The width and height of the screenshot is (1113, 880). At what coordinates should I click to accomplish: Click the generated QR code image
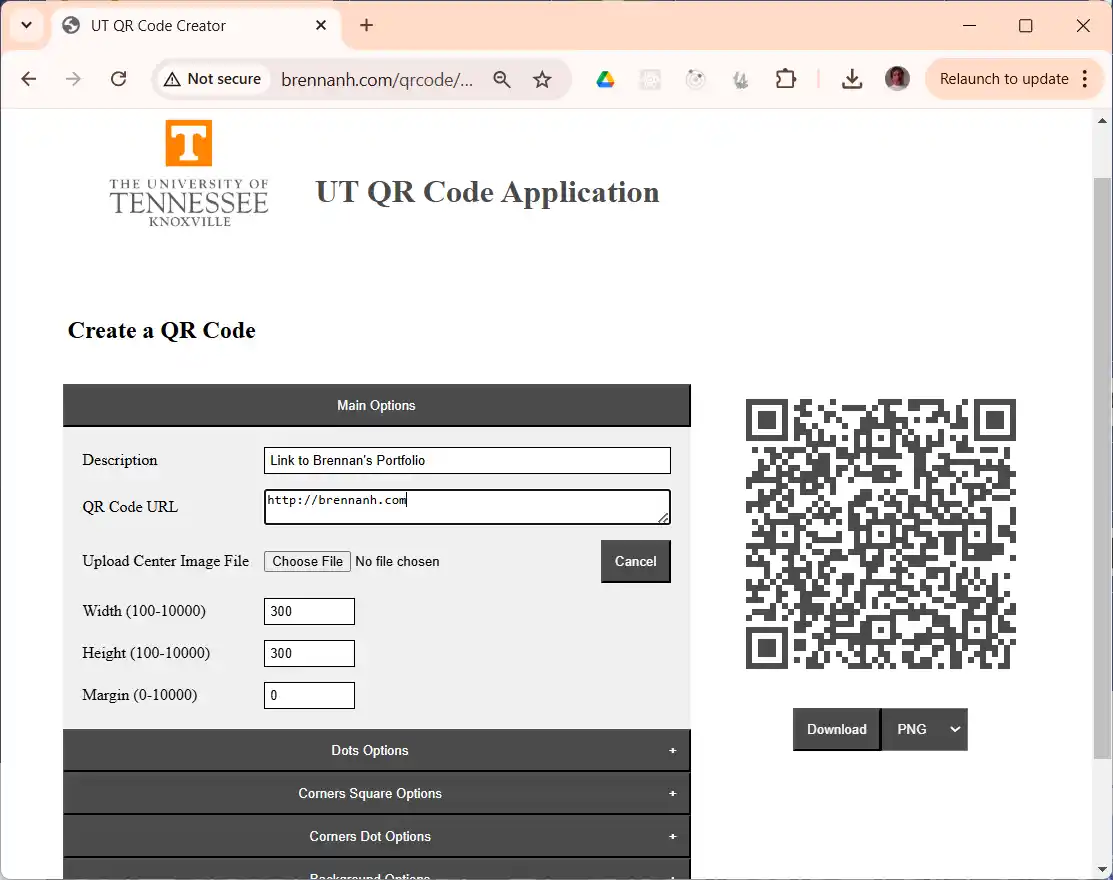[880, 534]
